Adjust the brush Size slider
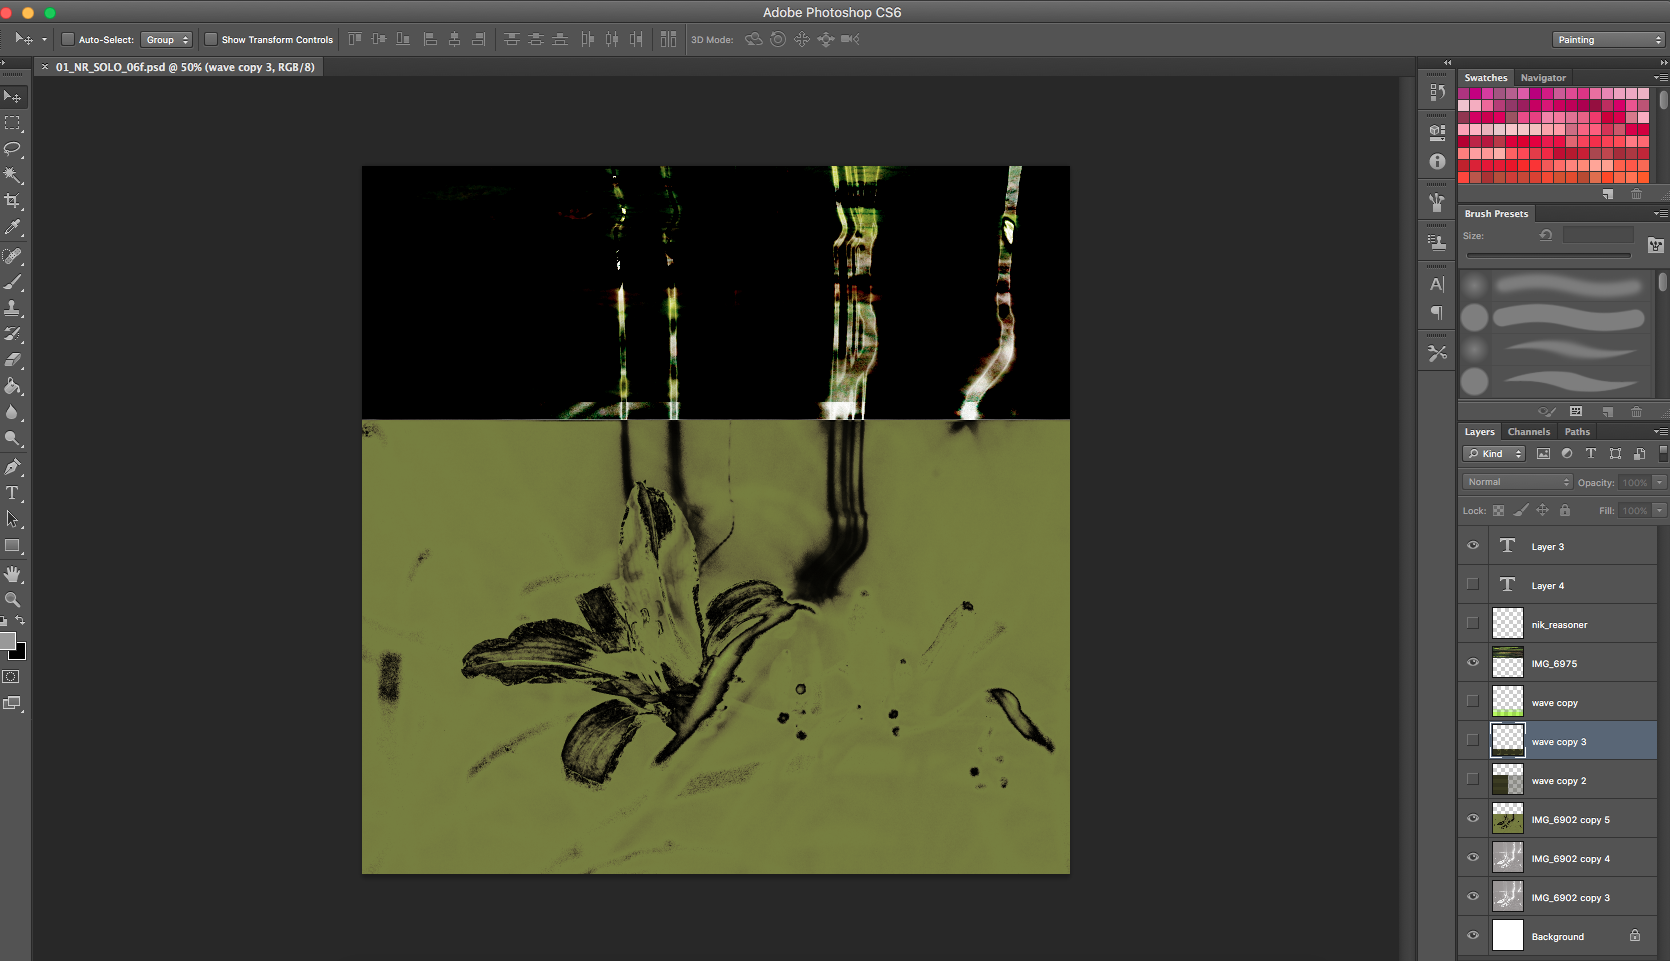 [1548, 256]
